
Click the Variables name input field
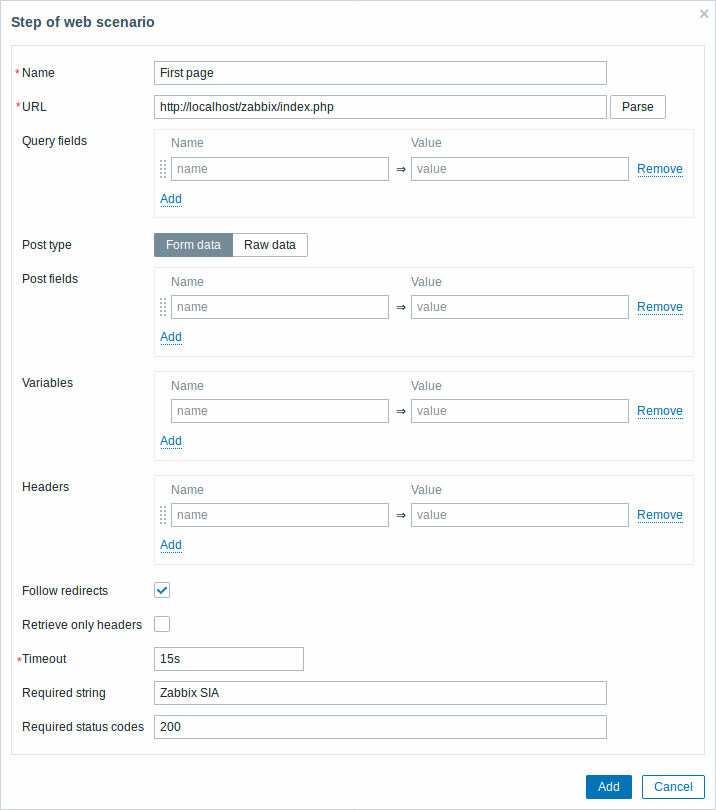tap(280, 411)
